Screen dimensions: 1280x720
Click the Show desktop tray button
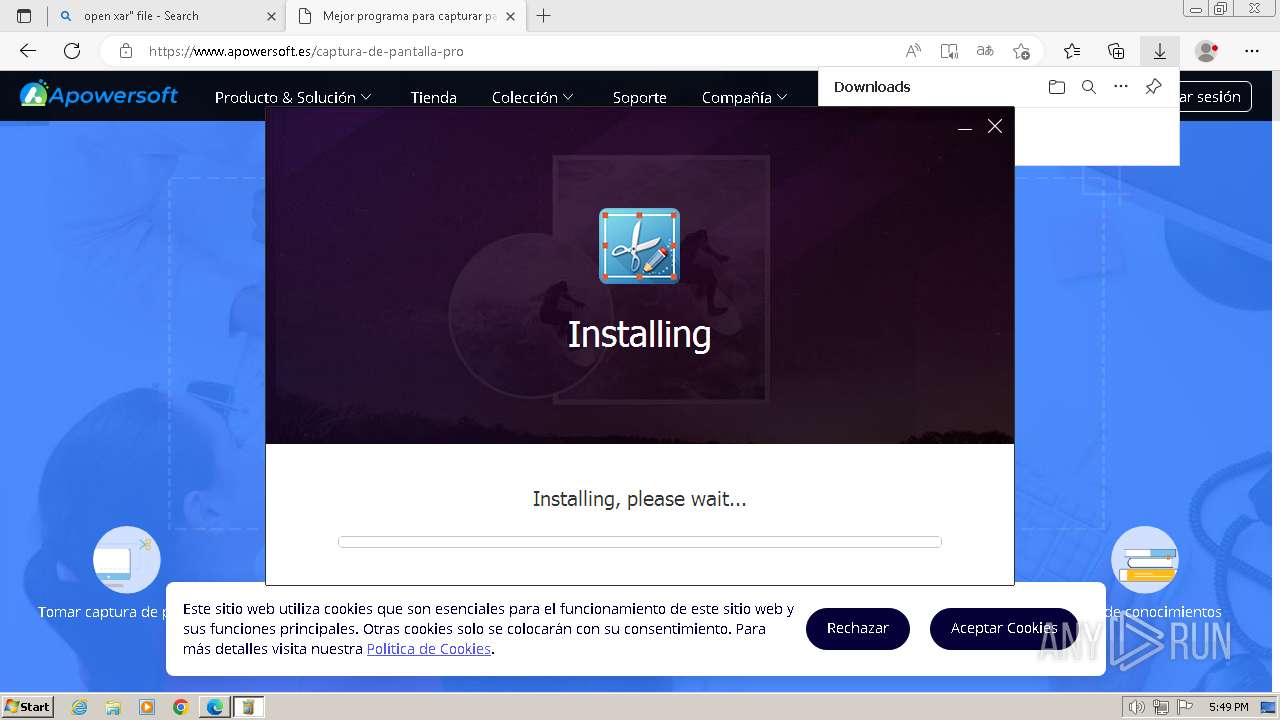click(1268, 707)
